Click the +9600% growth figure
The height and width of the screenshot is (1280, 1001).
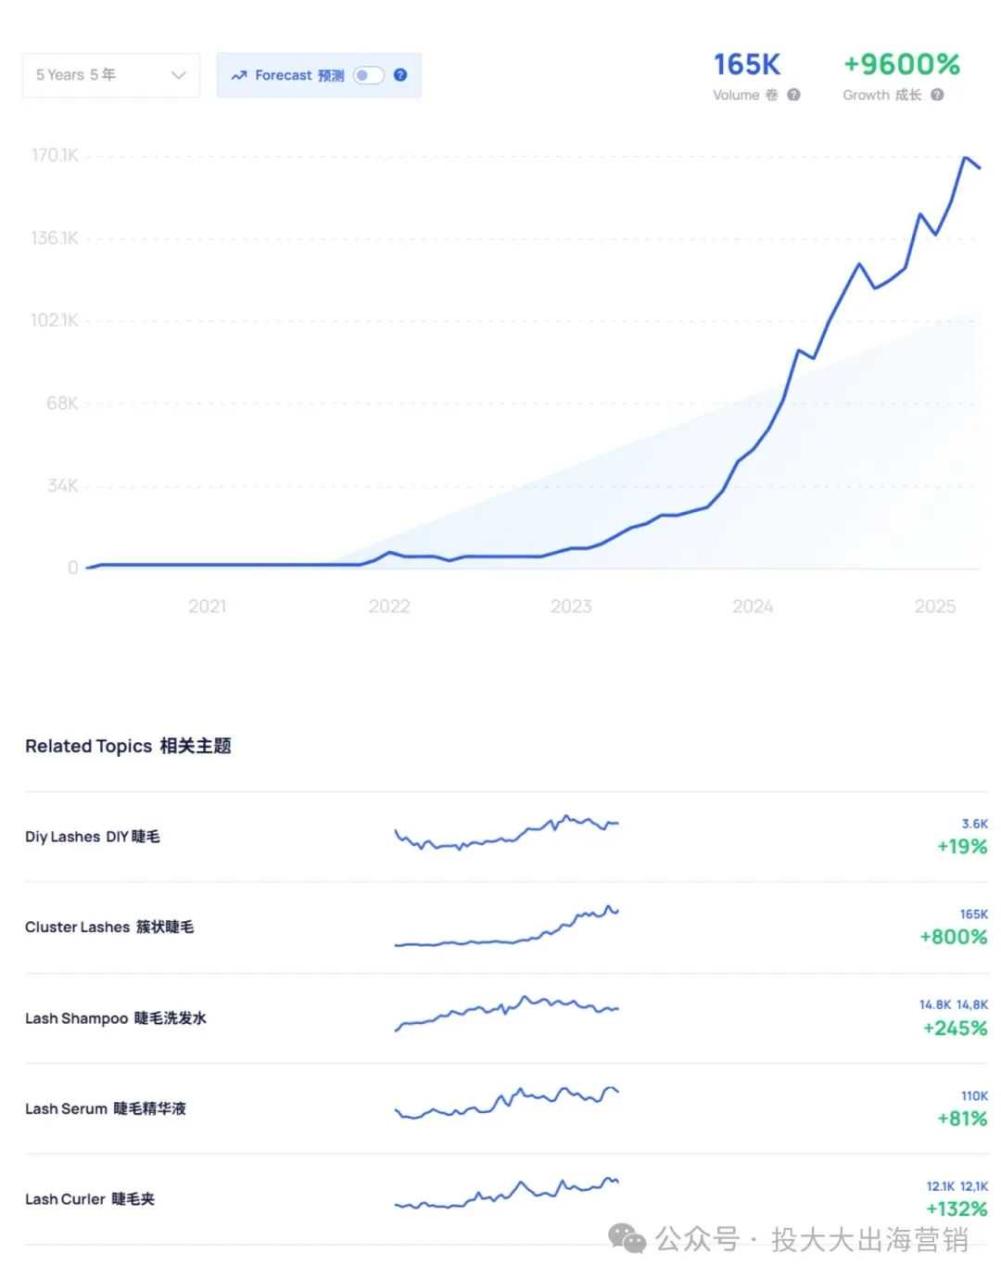coord(901,65)
